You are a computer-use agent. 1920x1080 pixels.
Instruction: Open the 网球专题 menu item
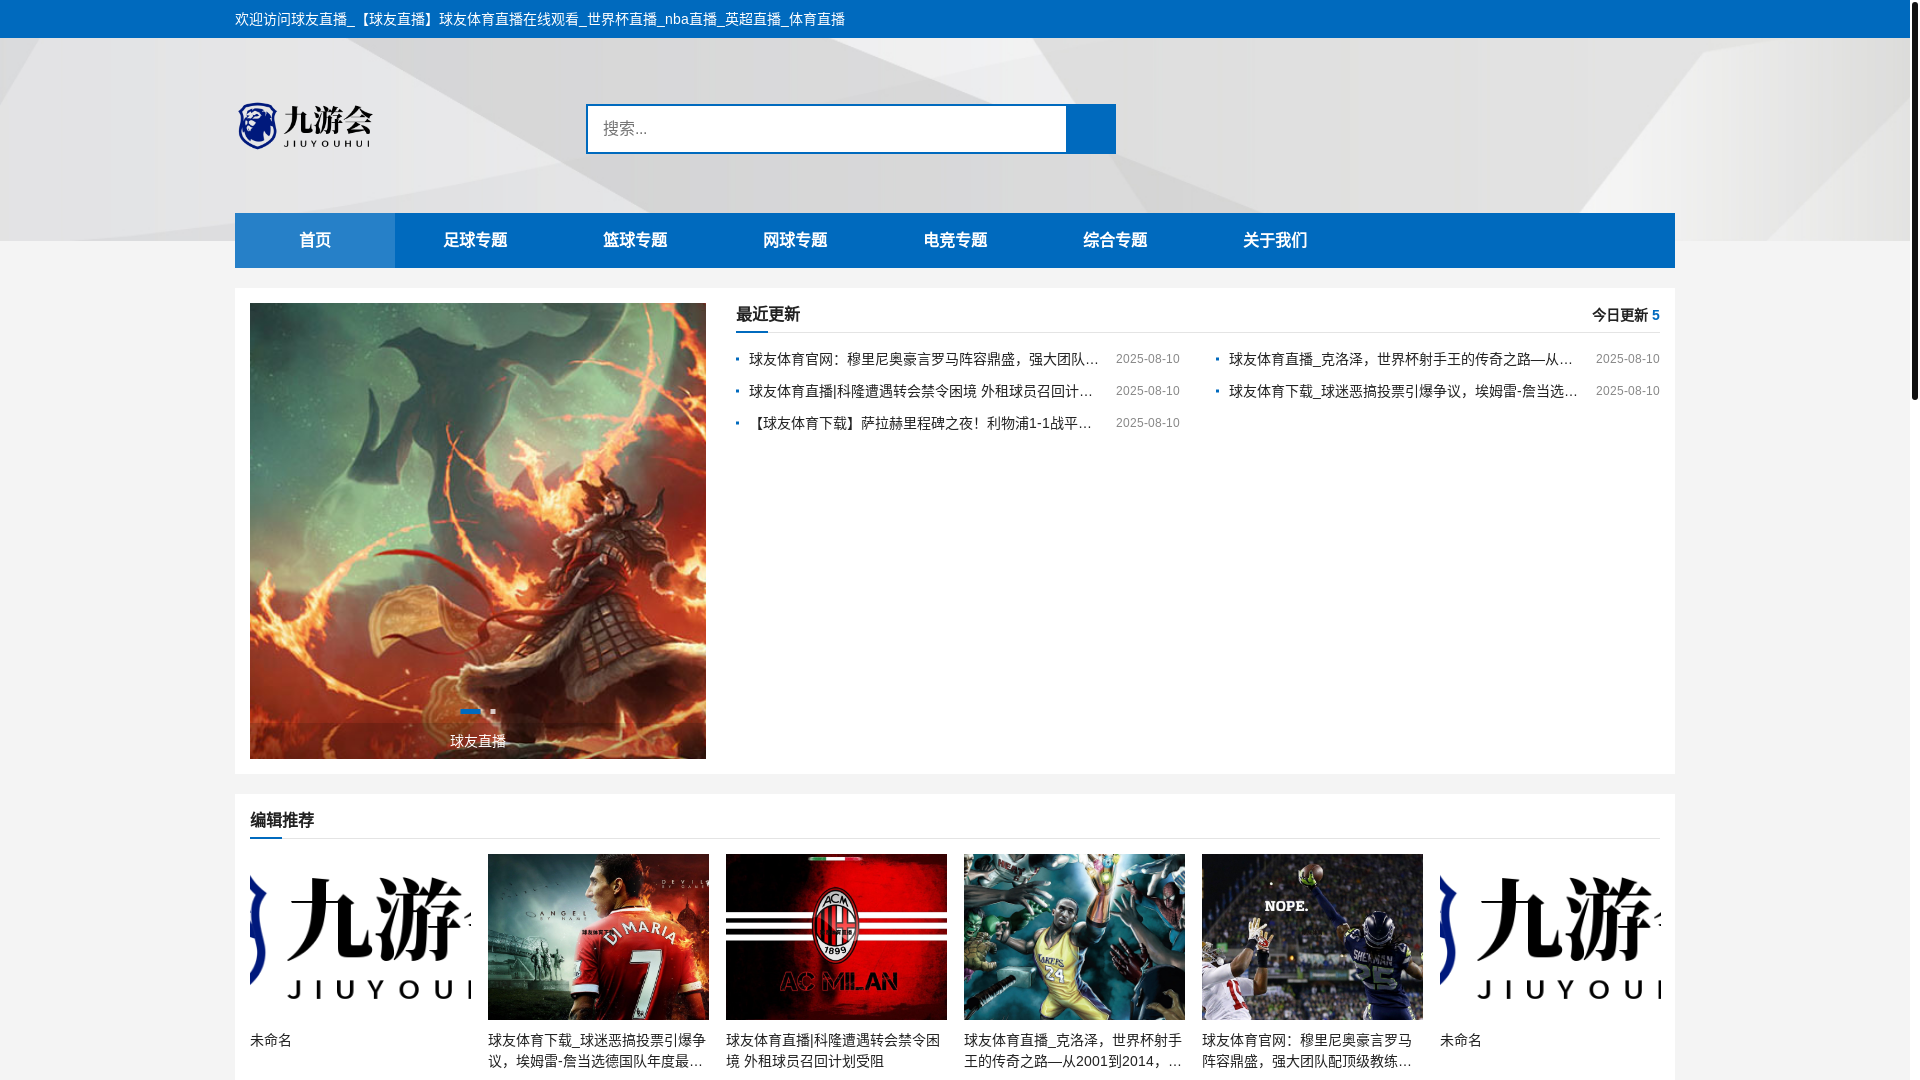[795, 240]
